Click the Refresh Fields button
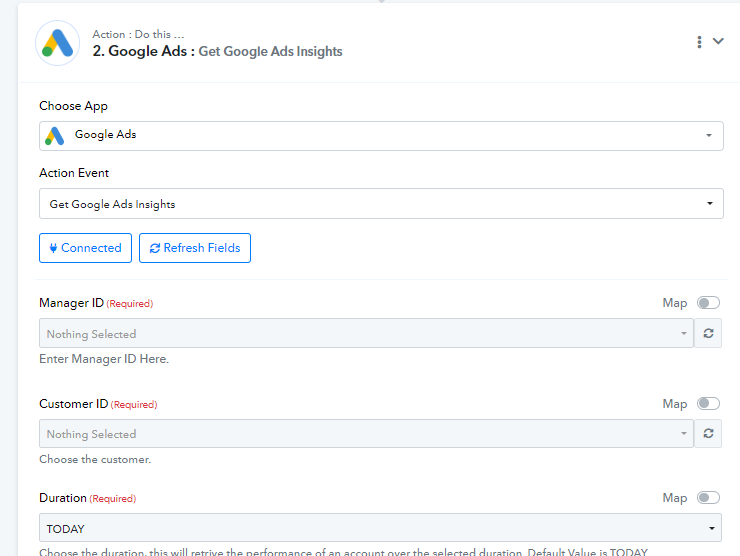 coord(195,248)
